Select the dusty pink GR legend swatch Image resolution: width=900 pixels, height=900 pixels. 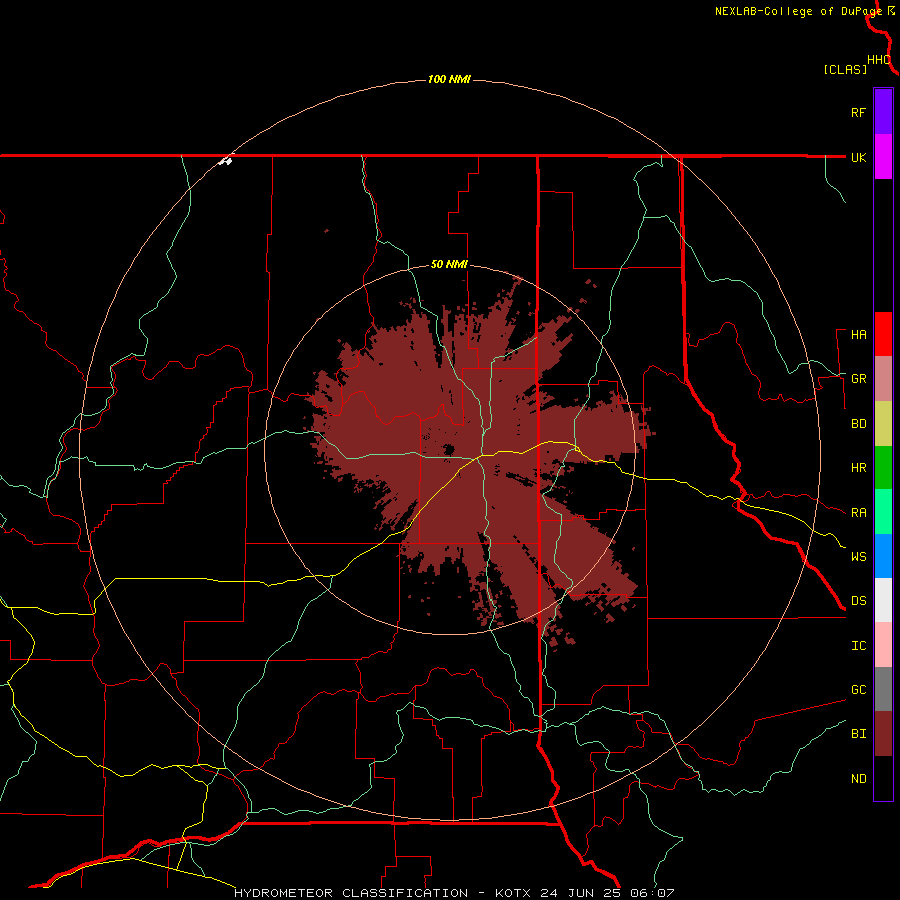pos(883,379)
